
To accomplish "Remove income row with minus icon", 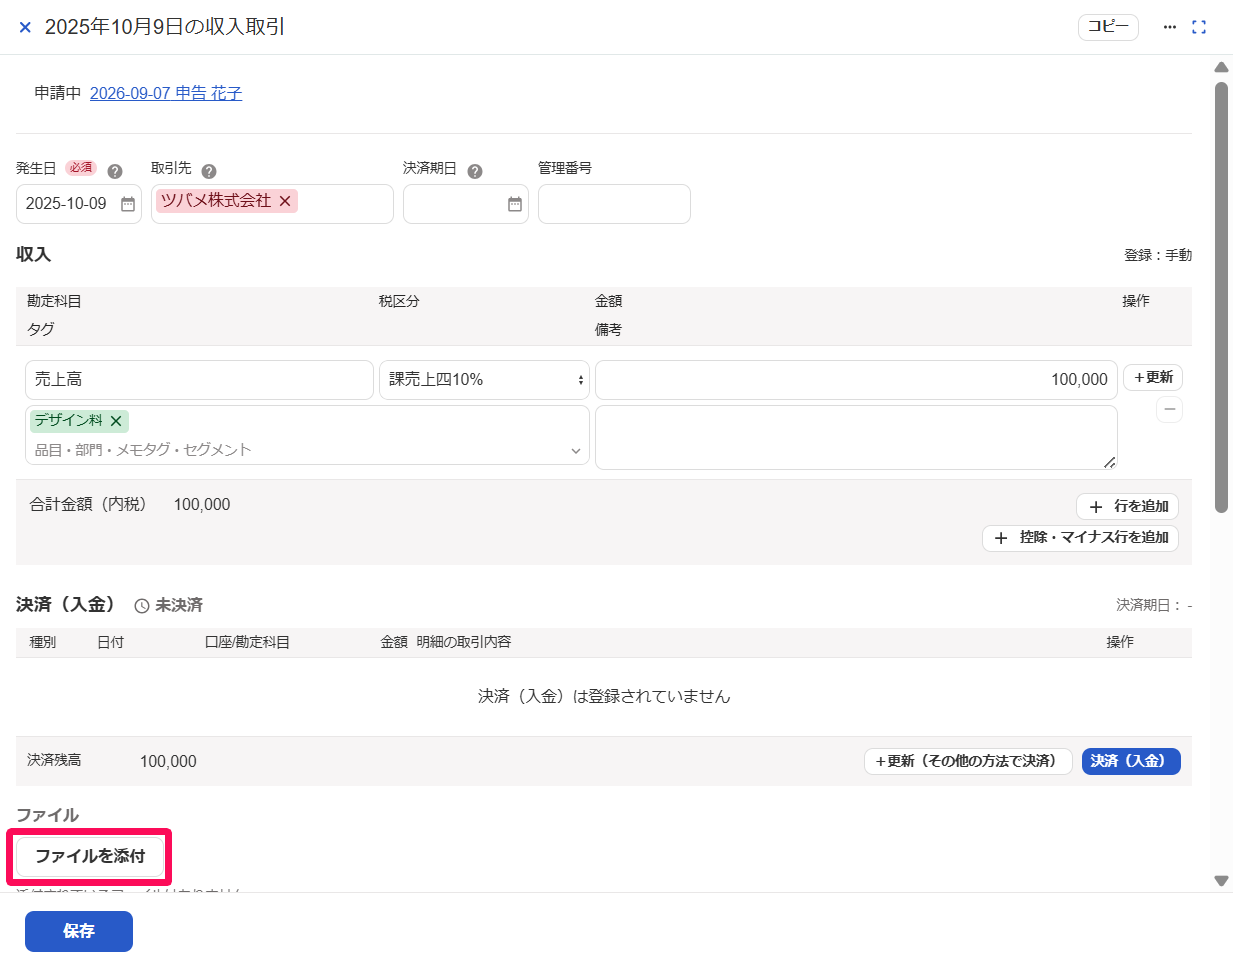I will click(1169, 410).
